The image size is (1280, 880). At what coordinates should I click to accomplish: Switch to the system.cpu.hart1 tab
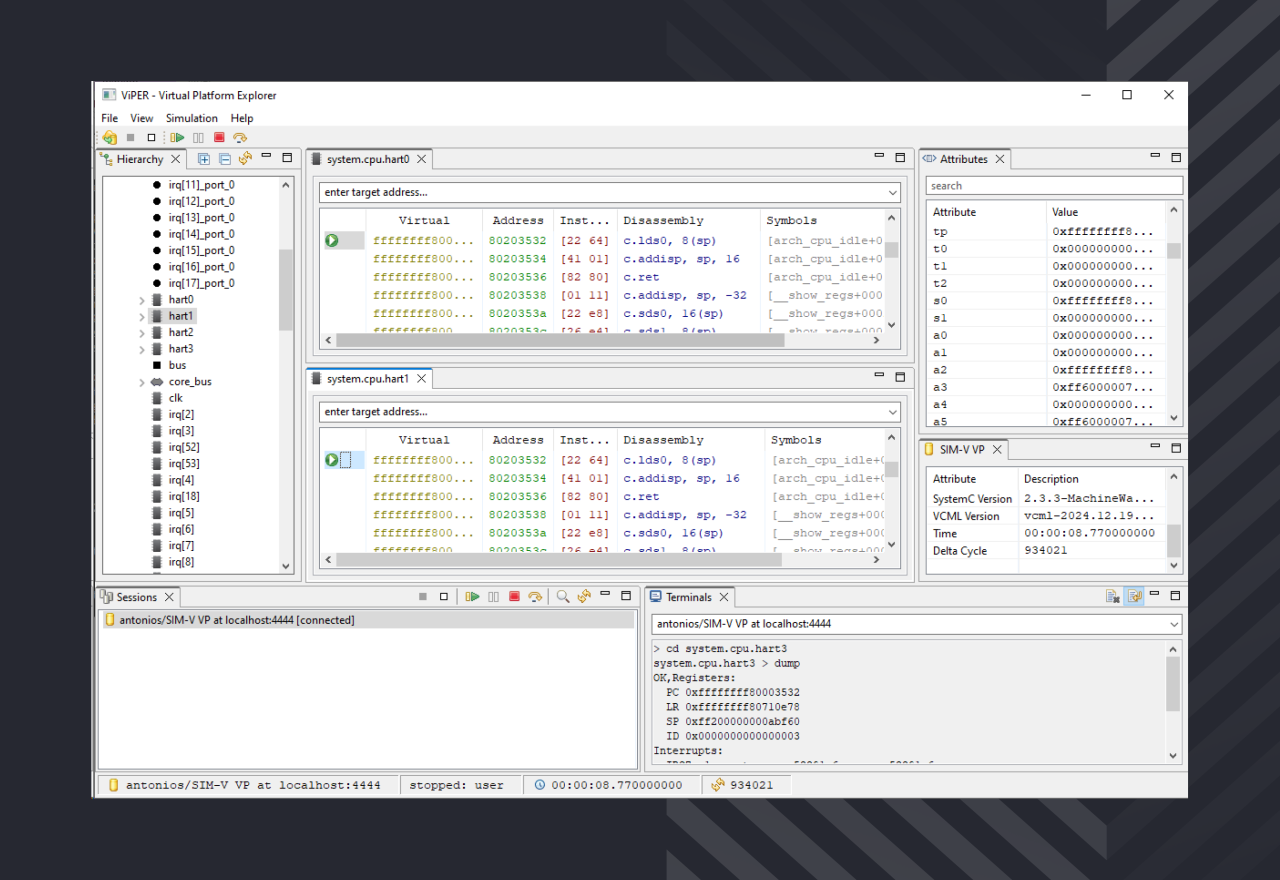point(370,378)
